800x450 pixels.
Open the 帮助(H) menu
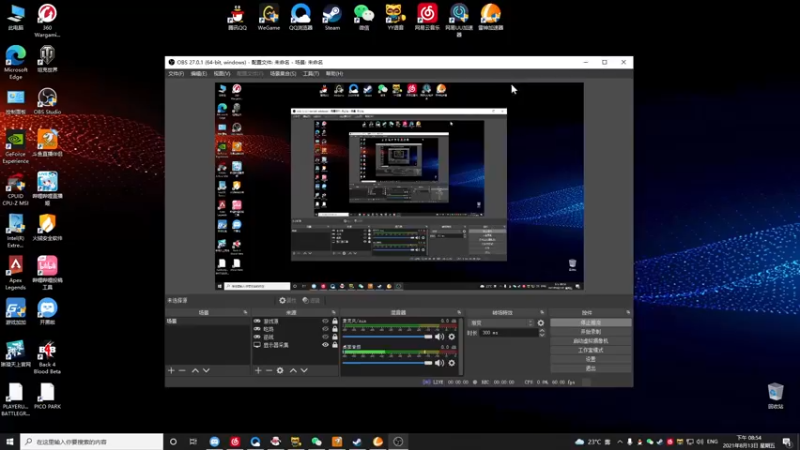(334, 74)
